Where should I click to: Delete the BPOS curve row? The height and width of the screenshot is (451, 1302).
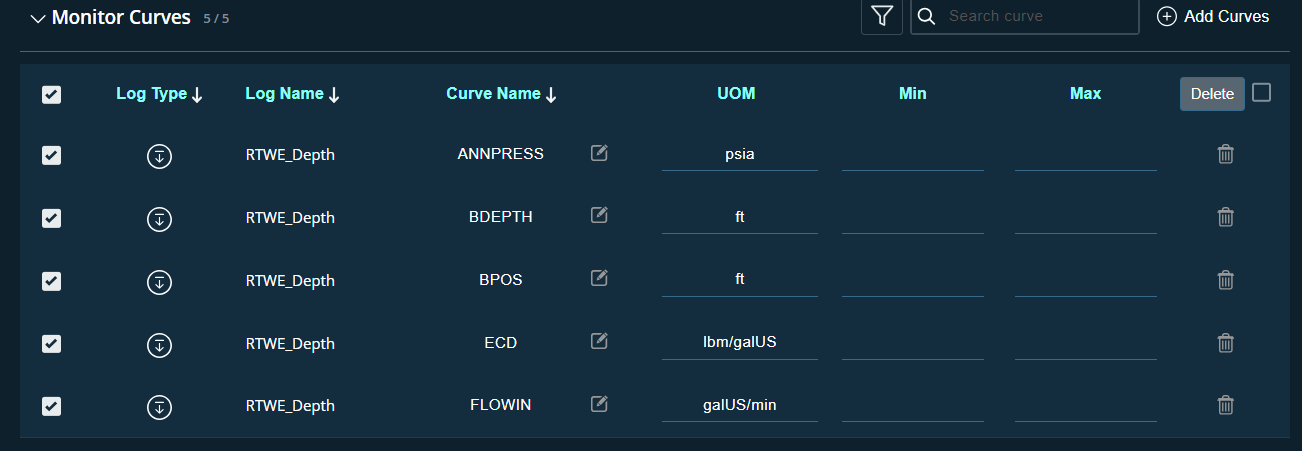point(1225,280)
